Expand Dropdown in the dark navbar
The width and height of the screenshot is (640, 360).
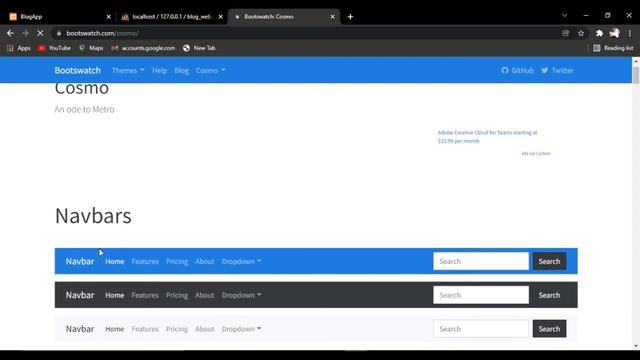click(241, 295)
